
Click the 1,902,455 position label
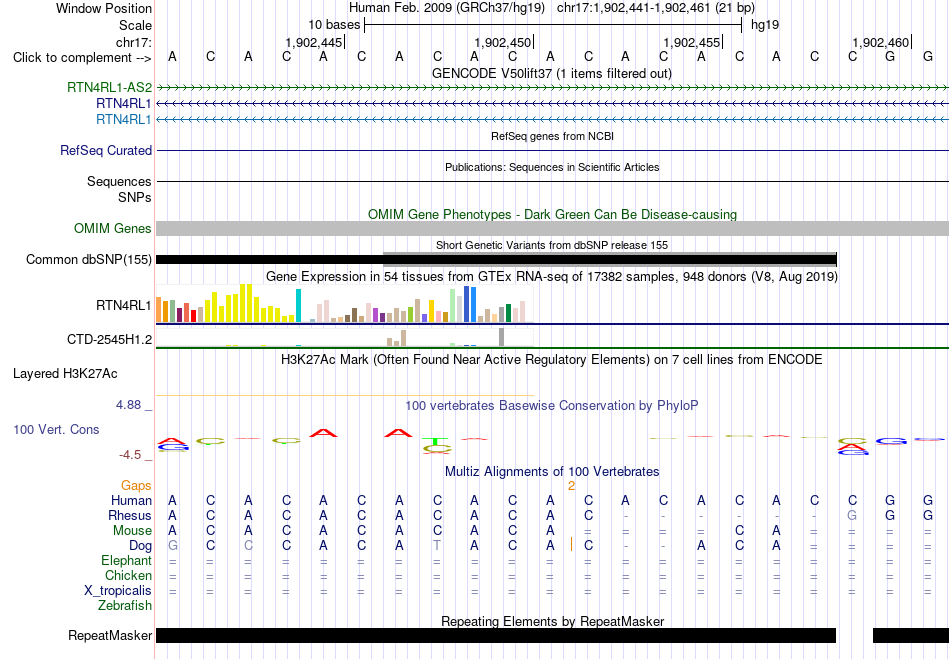pos(692,42)
